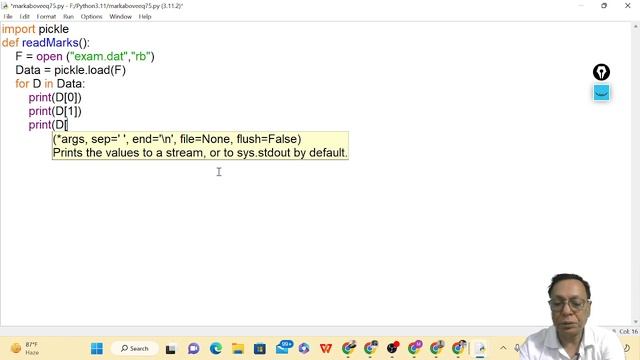This screenshot has width=640, height=360.
Task: Close the IDLE editor window
Action: coord(628,6)
